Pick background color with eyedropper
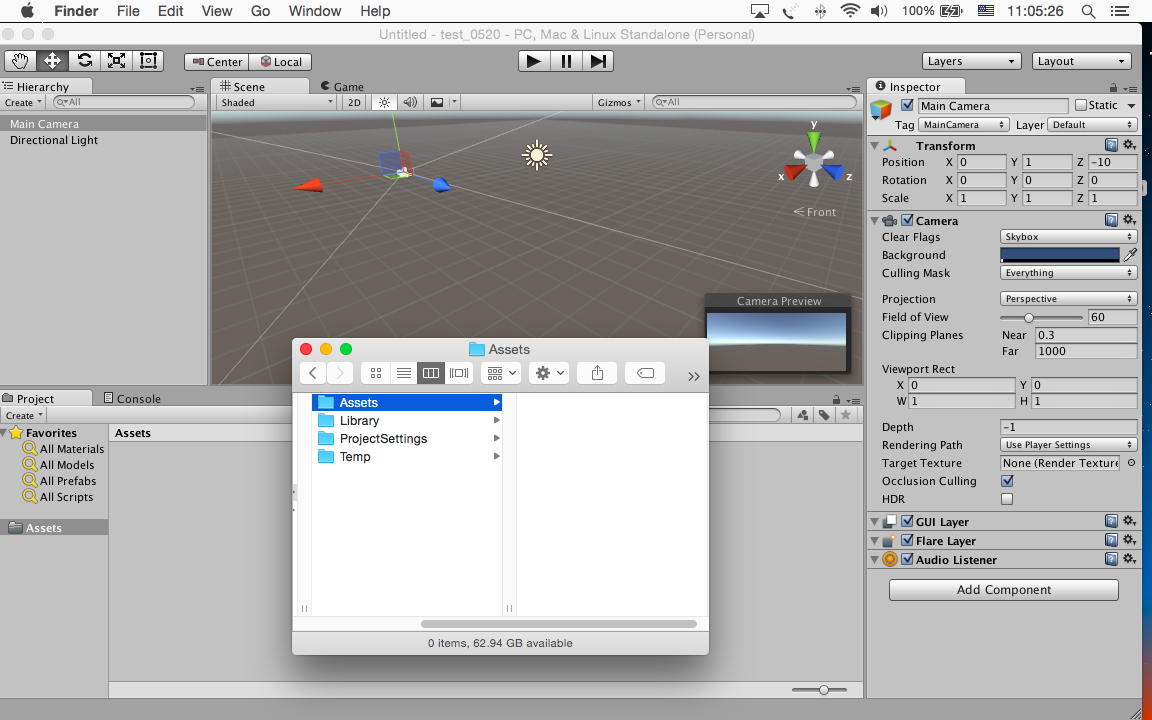 [1130, 255]
